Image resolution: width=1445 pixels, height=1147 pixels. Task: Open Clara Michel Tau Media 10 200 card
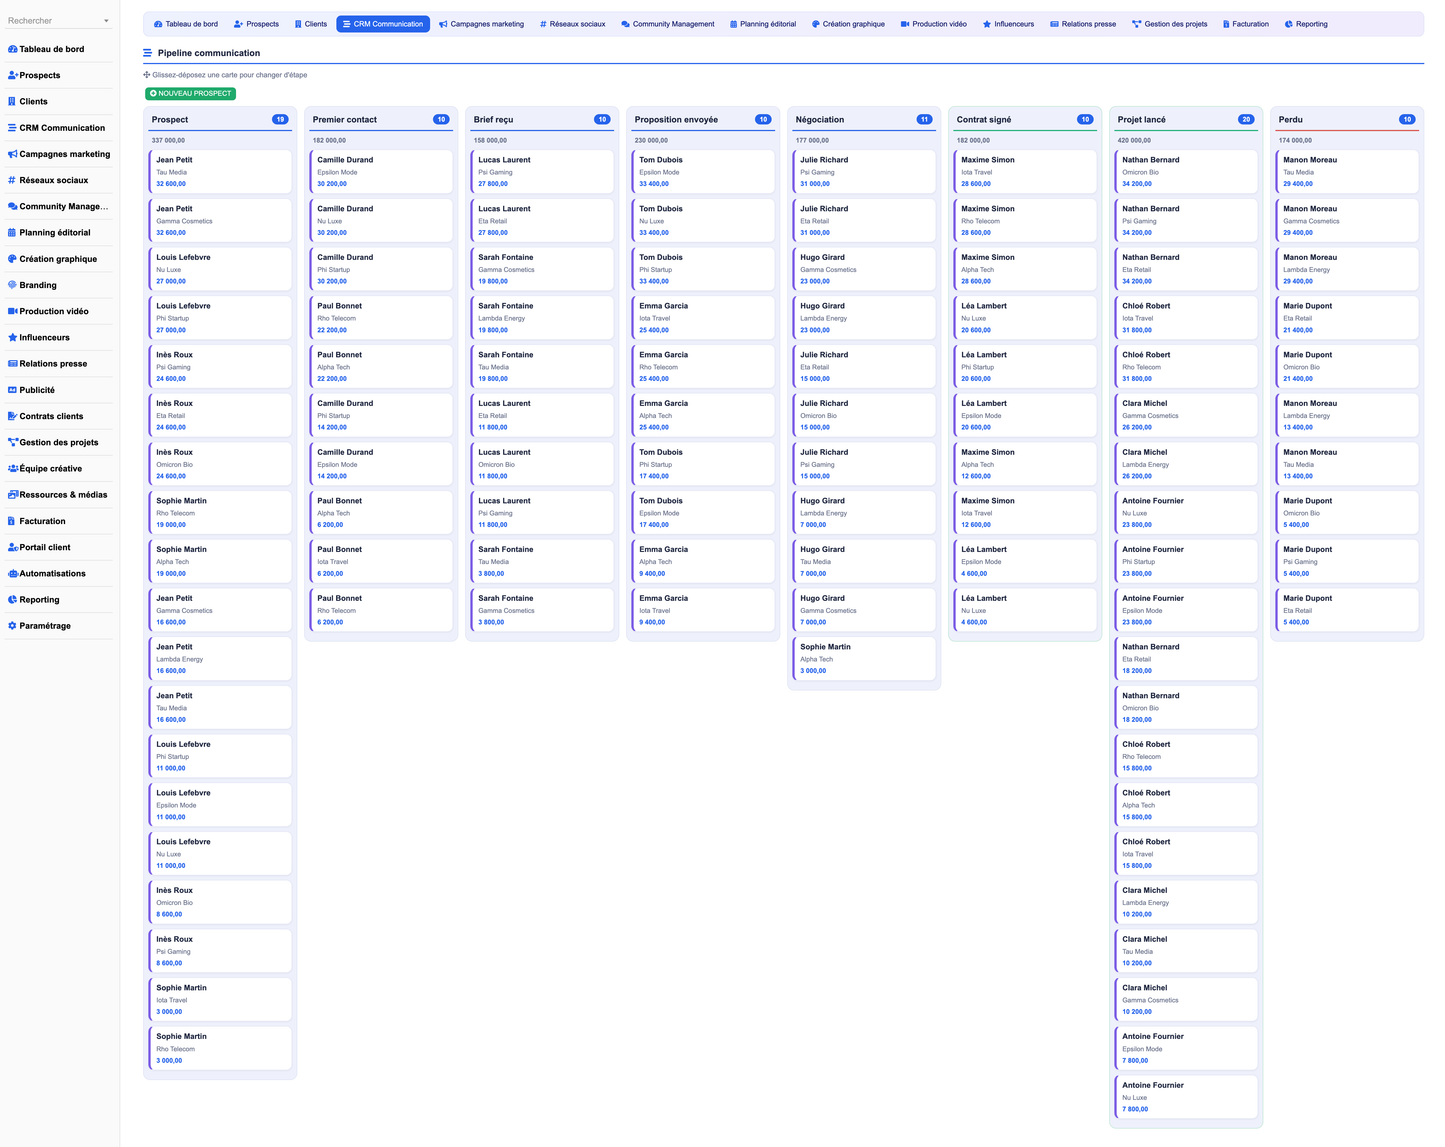[1186, 950]
